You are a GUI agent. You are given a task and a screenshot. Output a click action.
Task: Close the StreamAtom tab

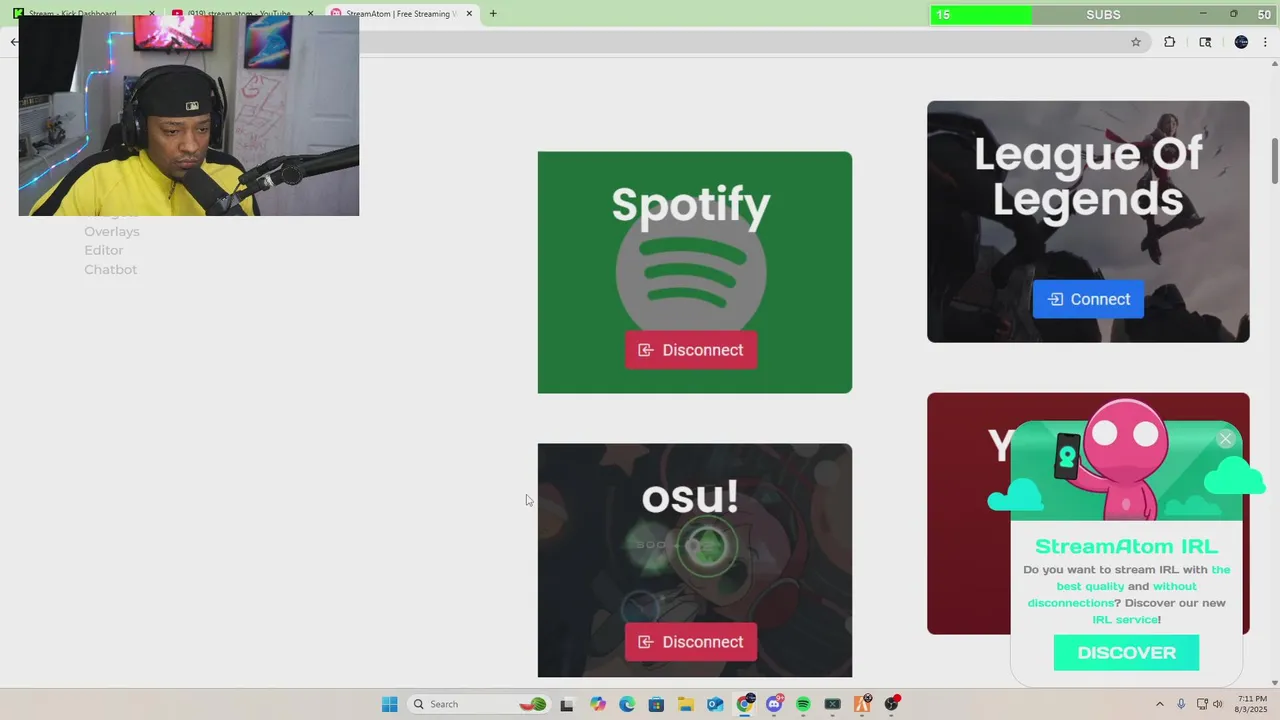point(470,14)
